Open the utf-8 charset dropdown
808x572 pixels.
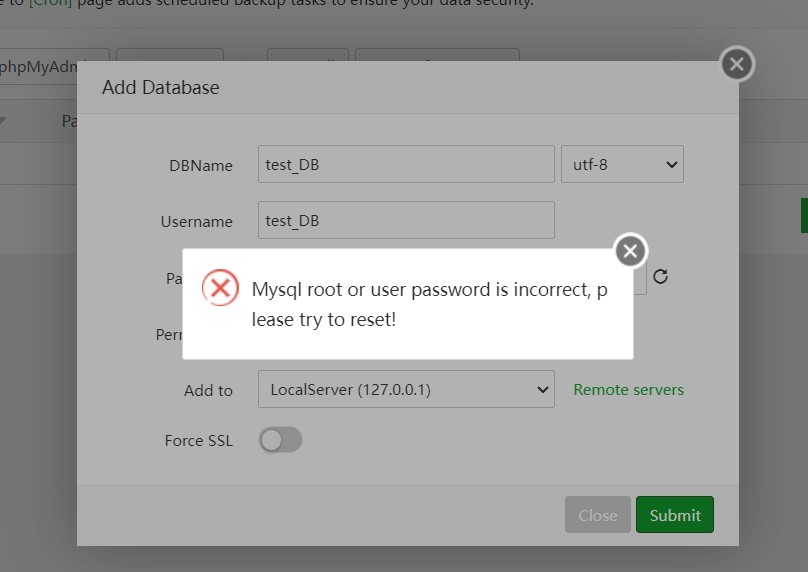point(622,164)
